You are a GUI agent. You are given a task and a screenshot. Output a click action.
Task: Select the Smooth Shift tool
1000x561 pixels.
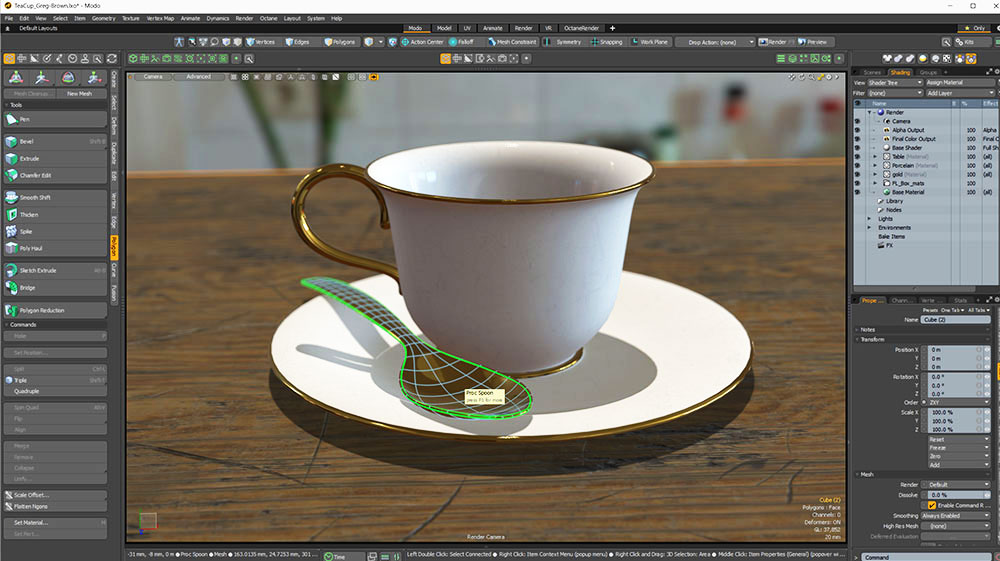(55, 198)
